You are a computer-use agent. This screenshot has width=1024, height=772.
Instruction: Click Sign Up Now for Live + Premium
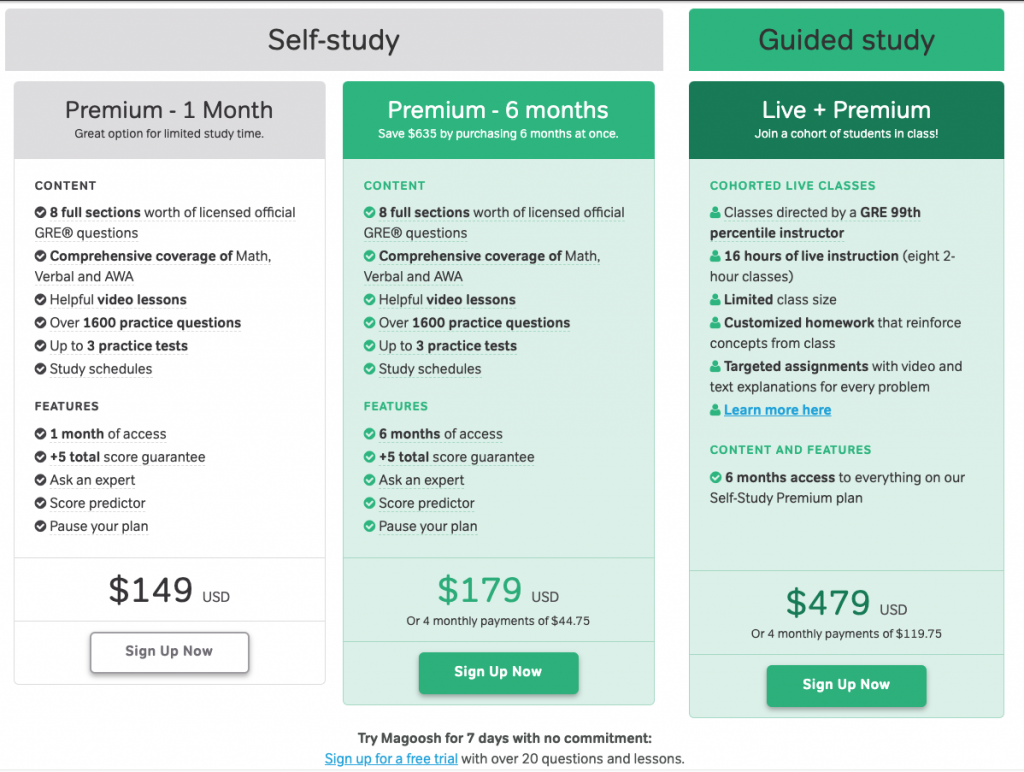pos(846,685)
